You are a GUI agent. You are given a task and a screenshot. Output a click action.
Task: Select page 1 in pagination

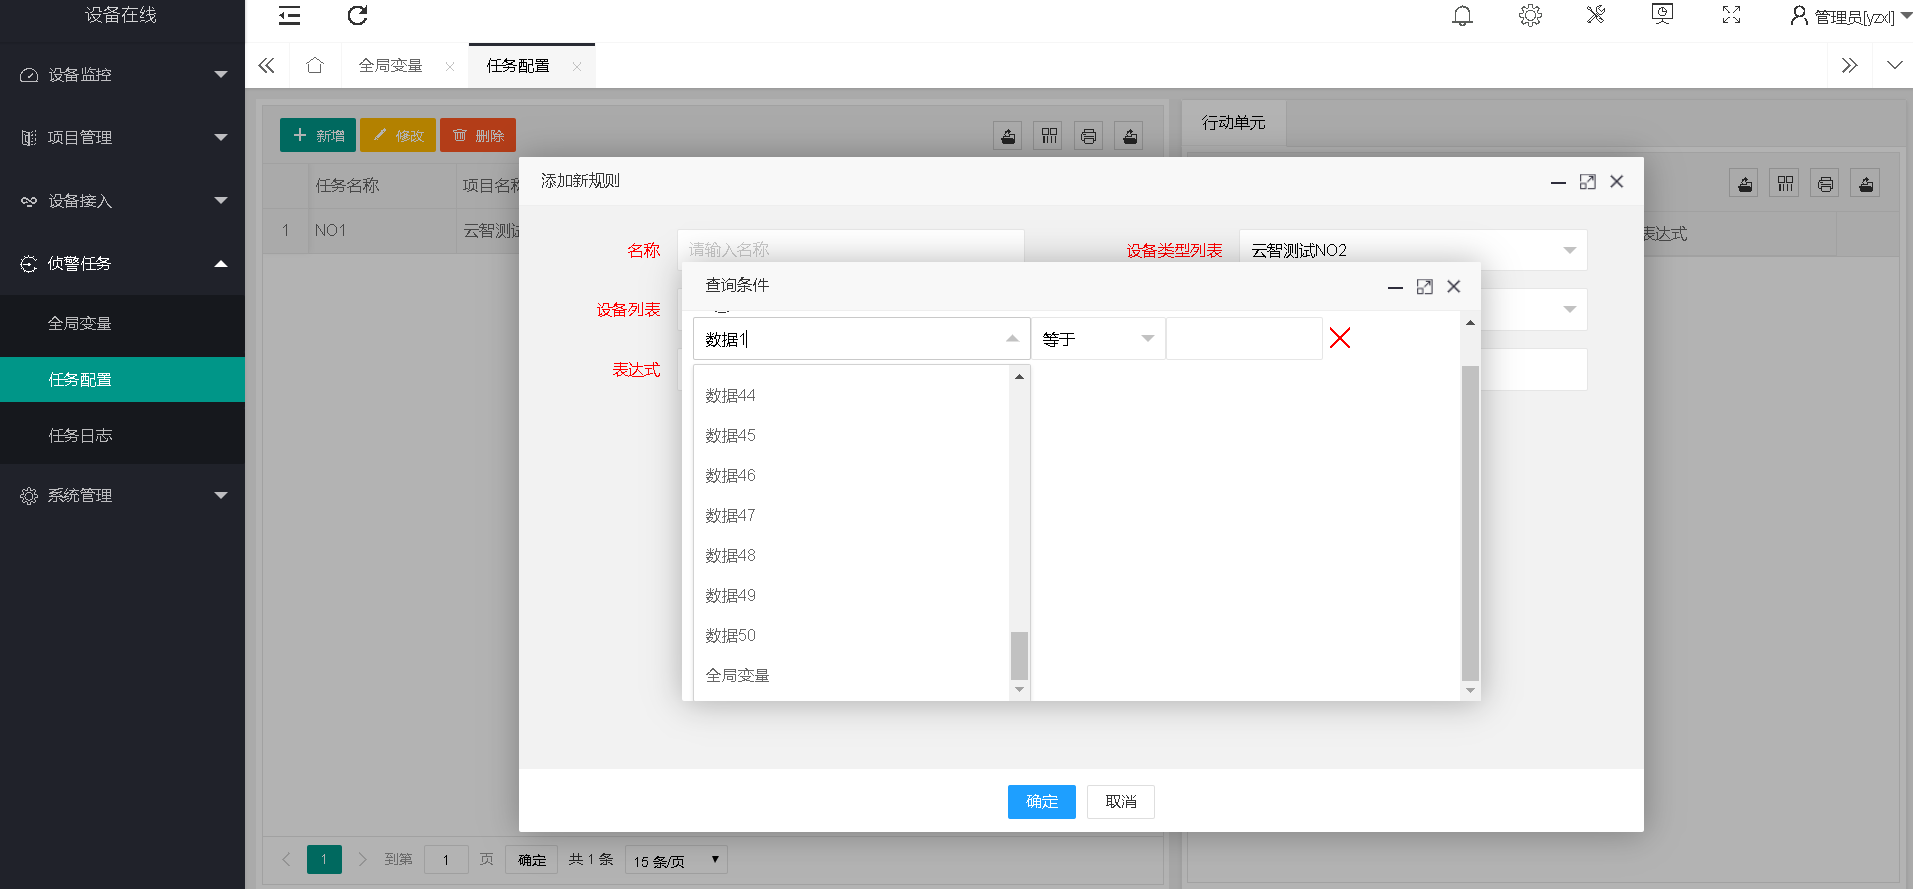click(x=324, y=859)
